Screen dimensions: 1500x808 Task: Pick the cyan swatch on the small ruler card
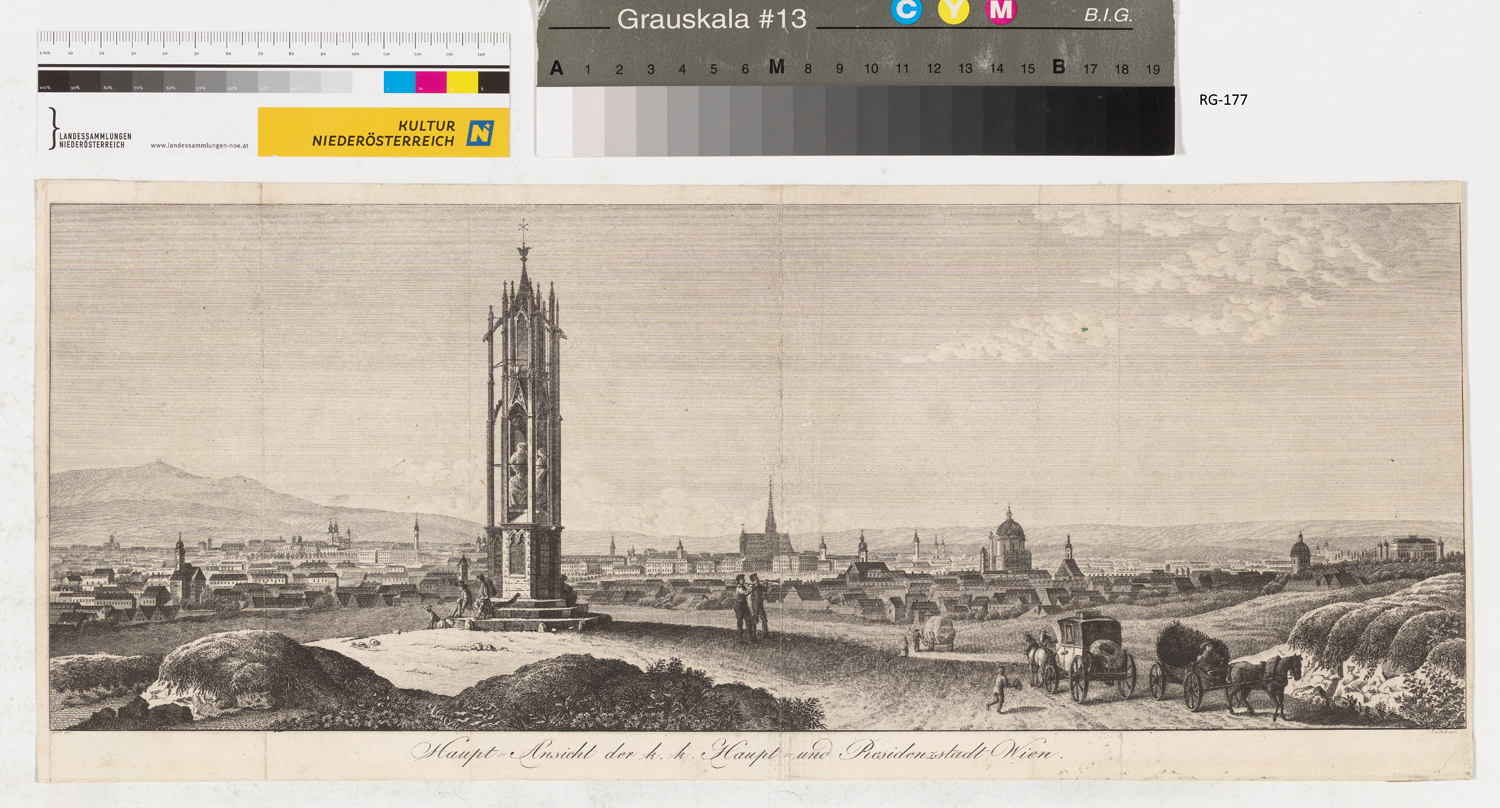click(x=399, y=82)
